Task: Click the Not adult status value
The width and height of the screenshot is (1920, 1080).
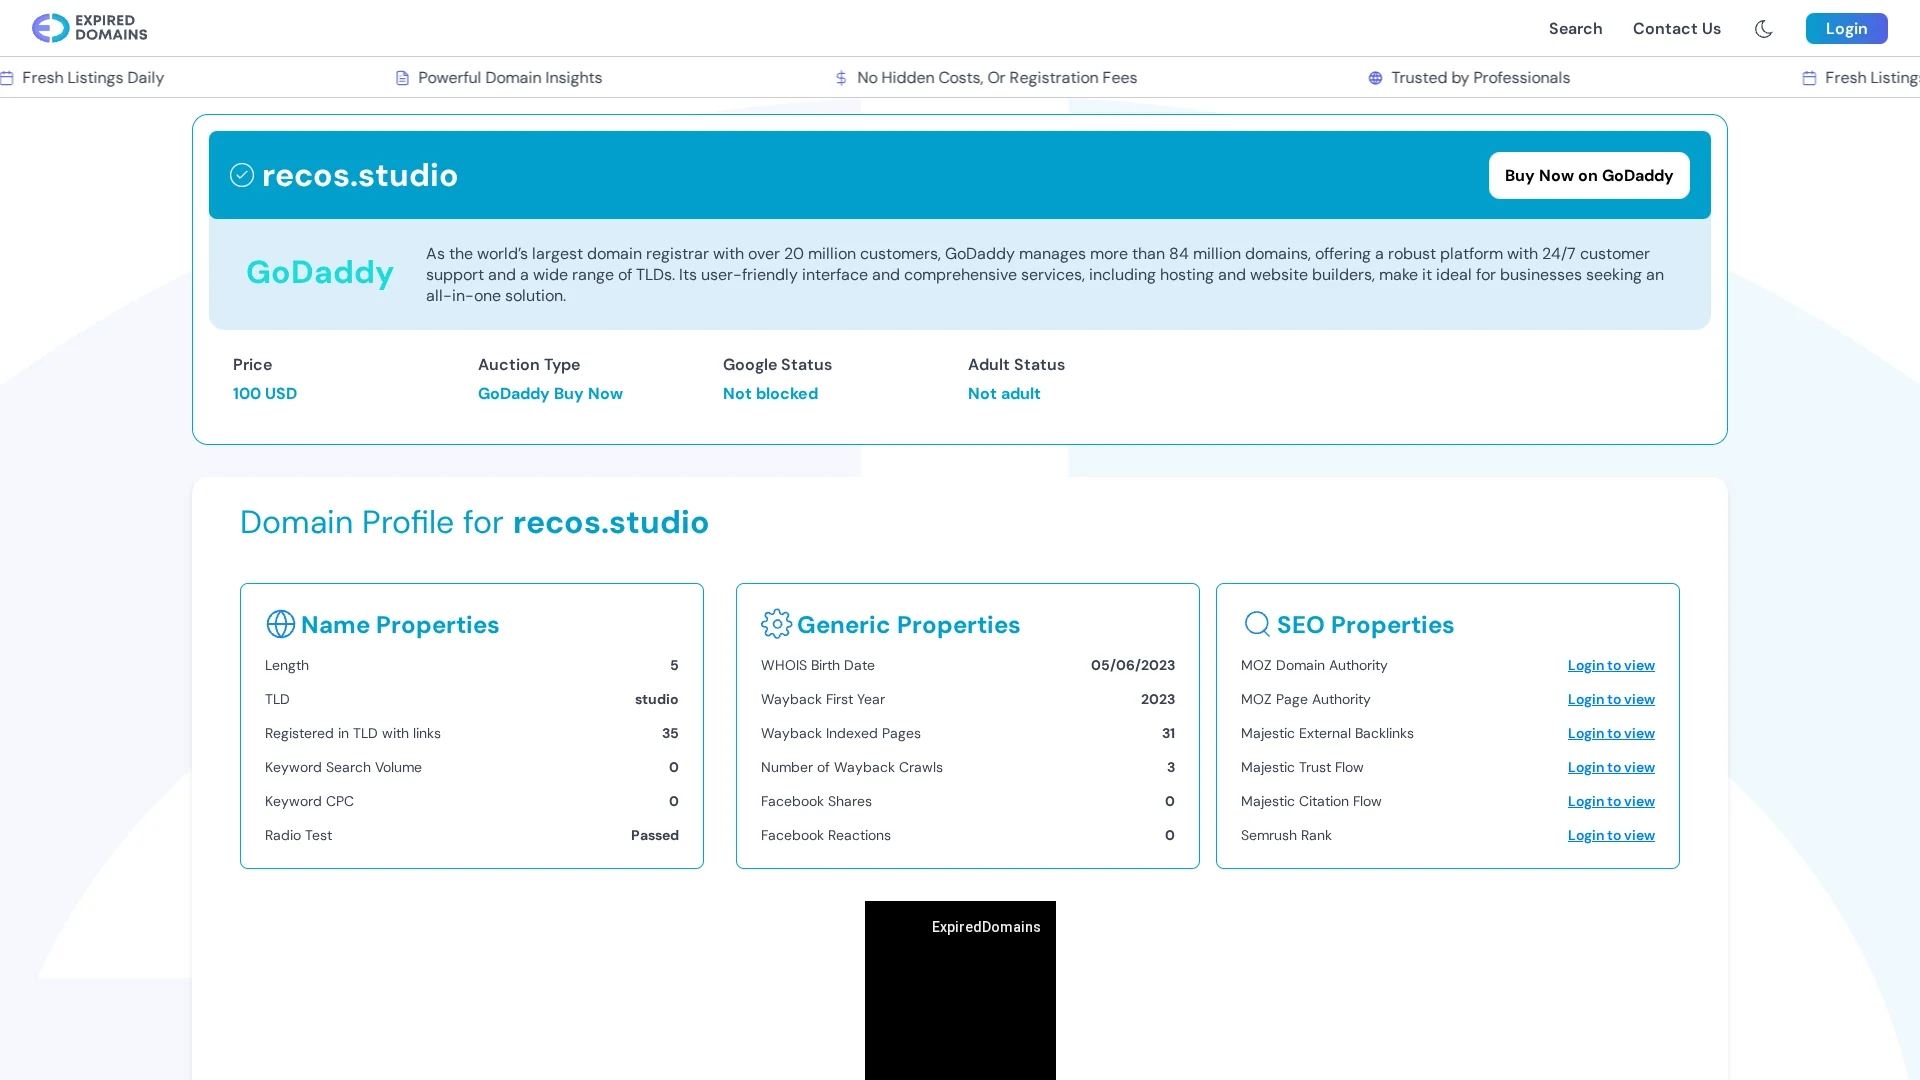Action: (1004, 394)
